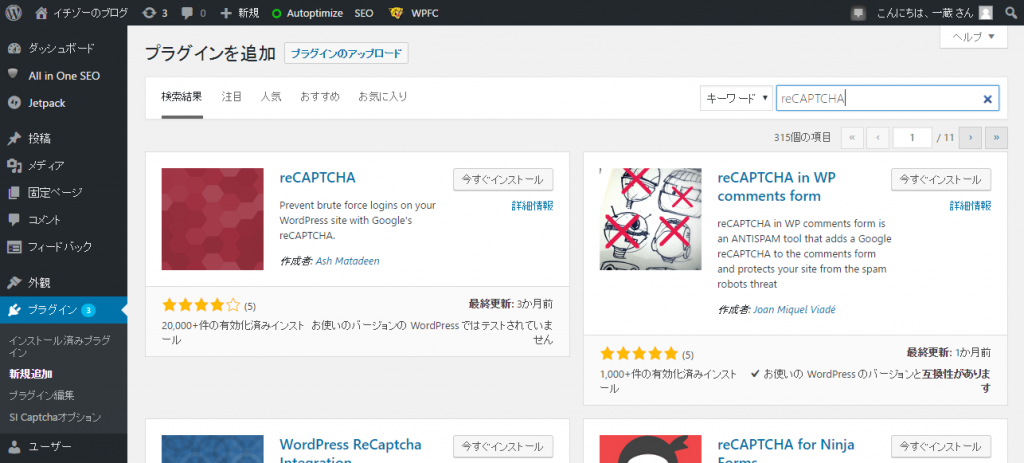Viewport: 1024px width, 463px height.
Task: Open the notifications icon in admin bar
Action: pos(859,12)
